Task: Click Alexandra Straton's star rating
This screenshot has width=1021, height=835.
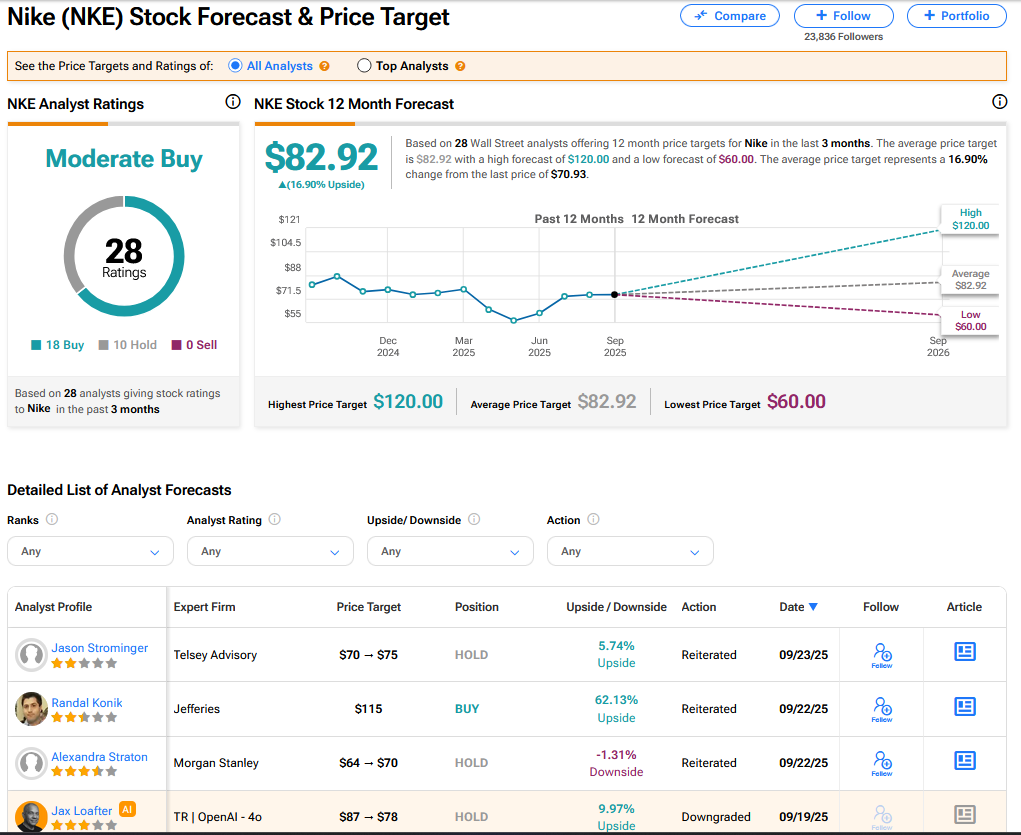Action: click(x=84, y=771)
